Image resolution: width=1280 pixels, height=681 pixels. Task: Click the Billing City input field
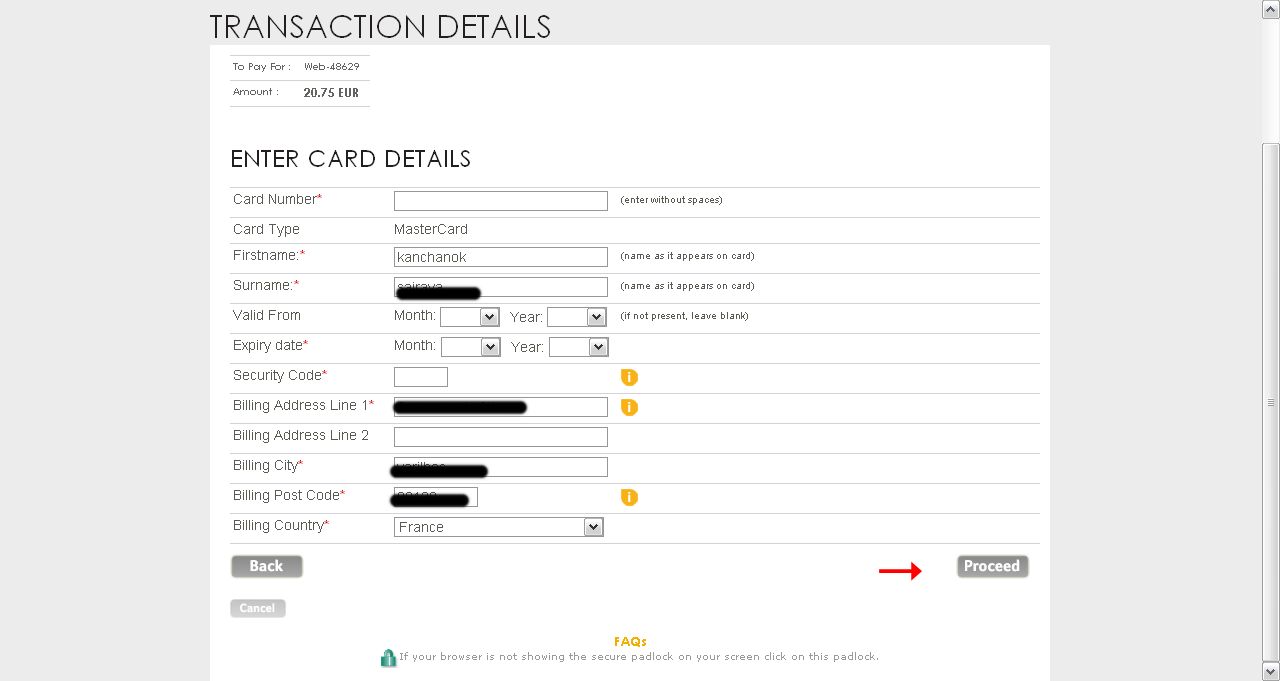501,467
